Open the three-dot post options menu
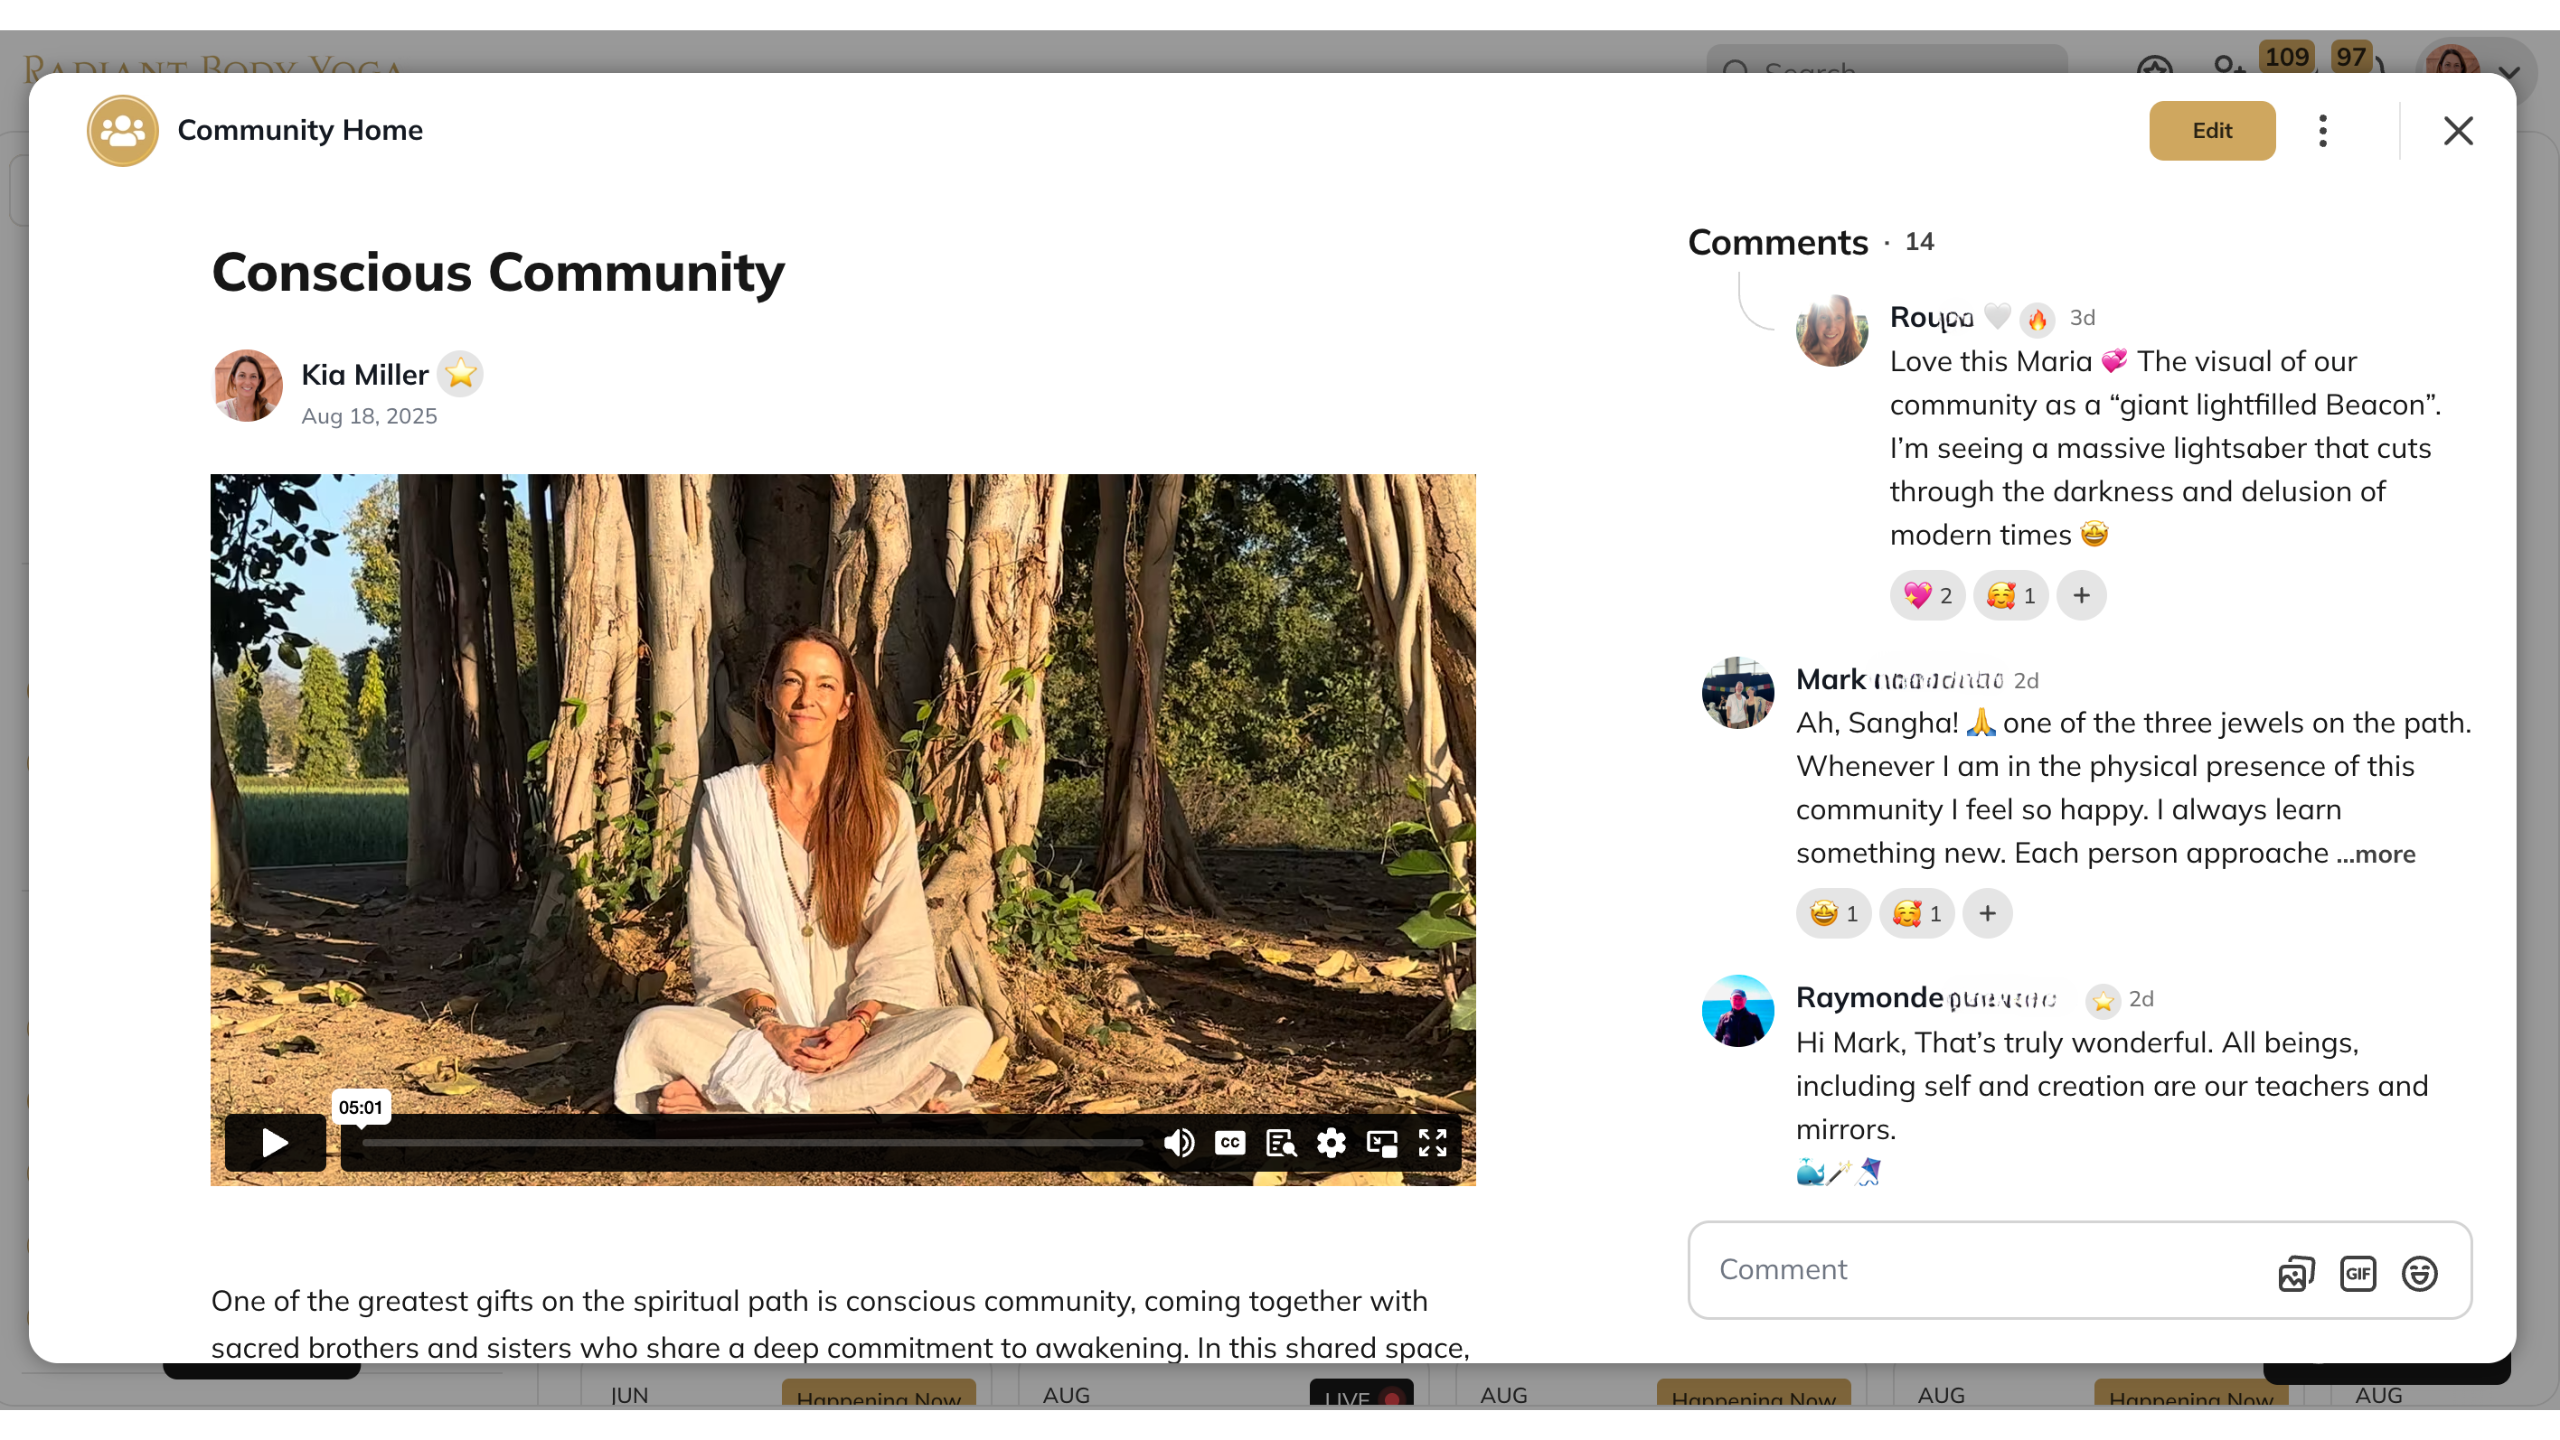2560x1440 pixels. pos(2323,131)
